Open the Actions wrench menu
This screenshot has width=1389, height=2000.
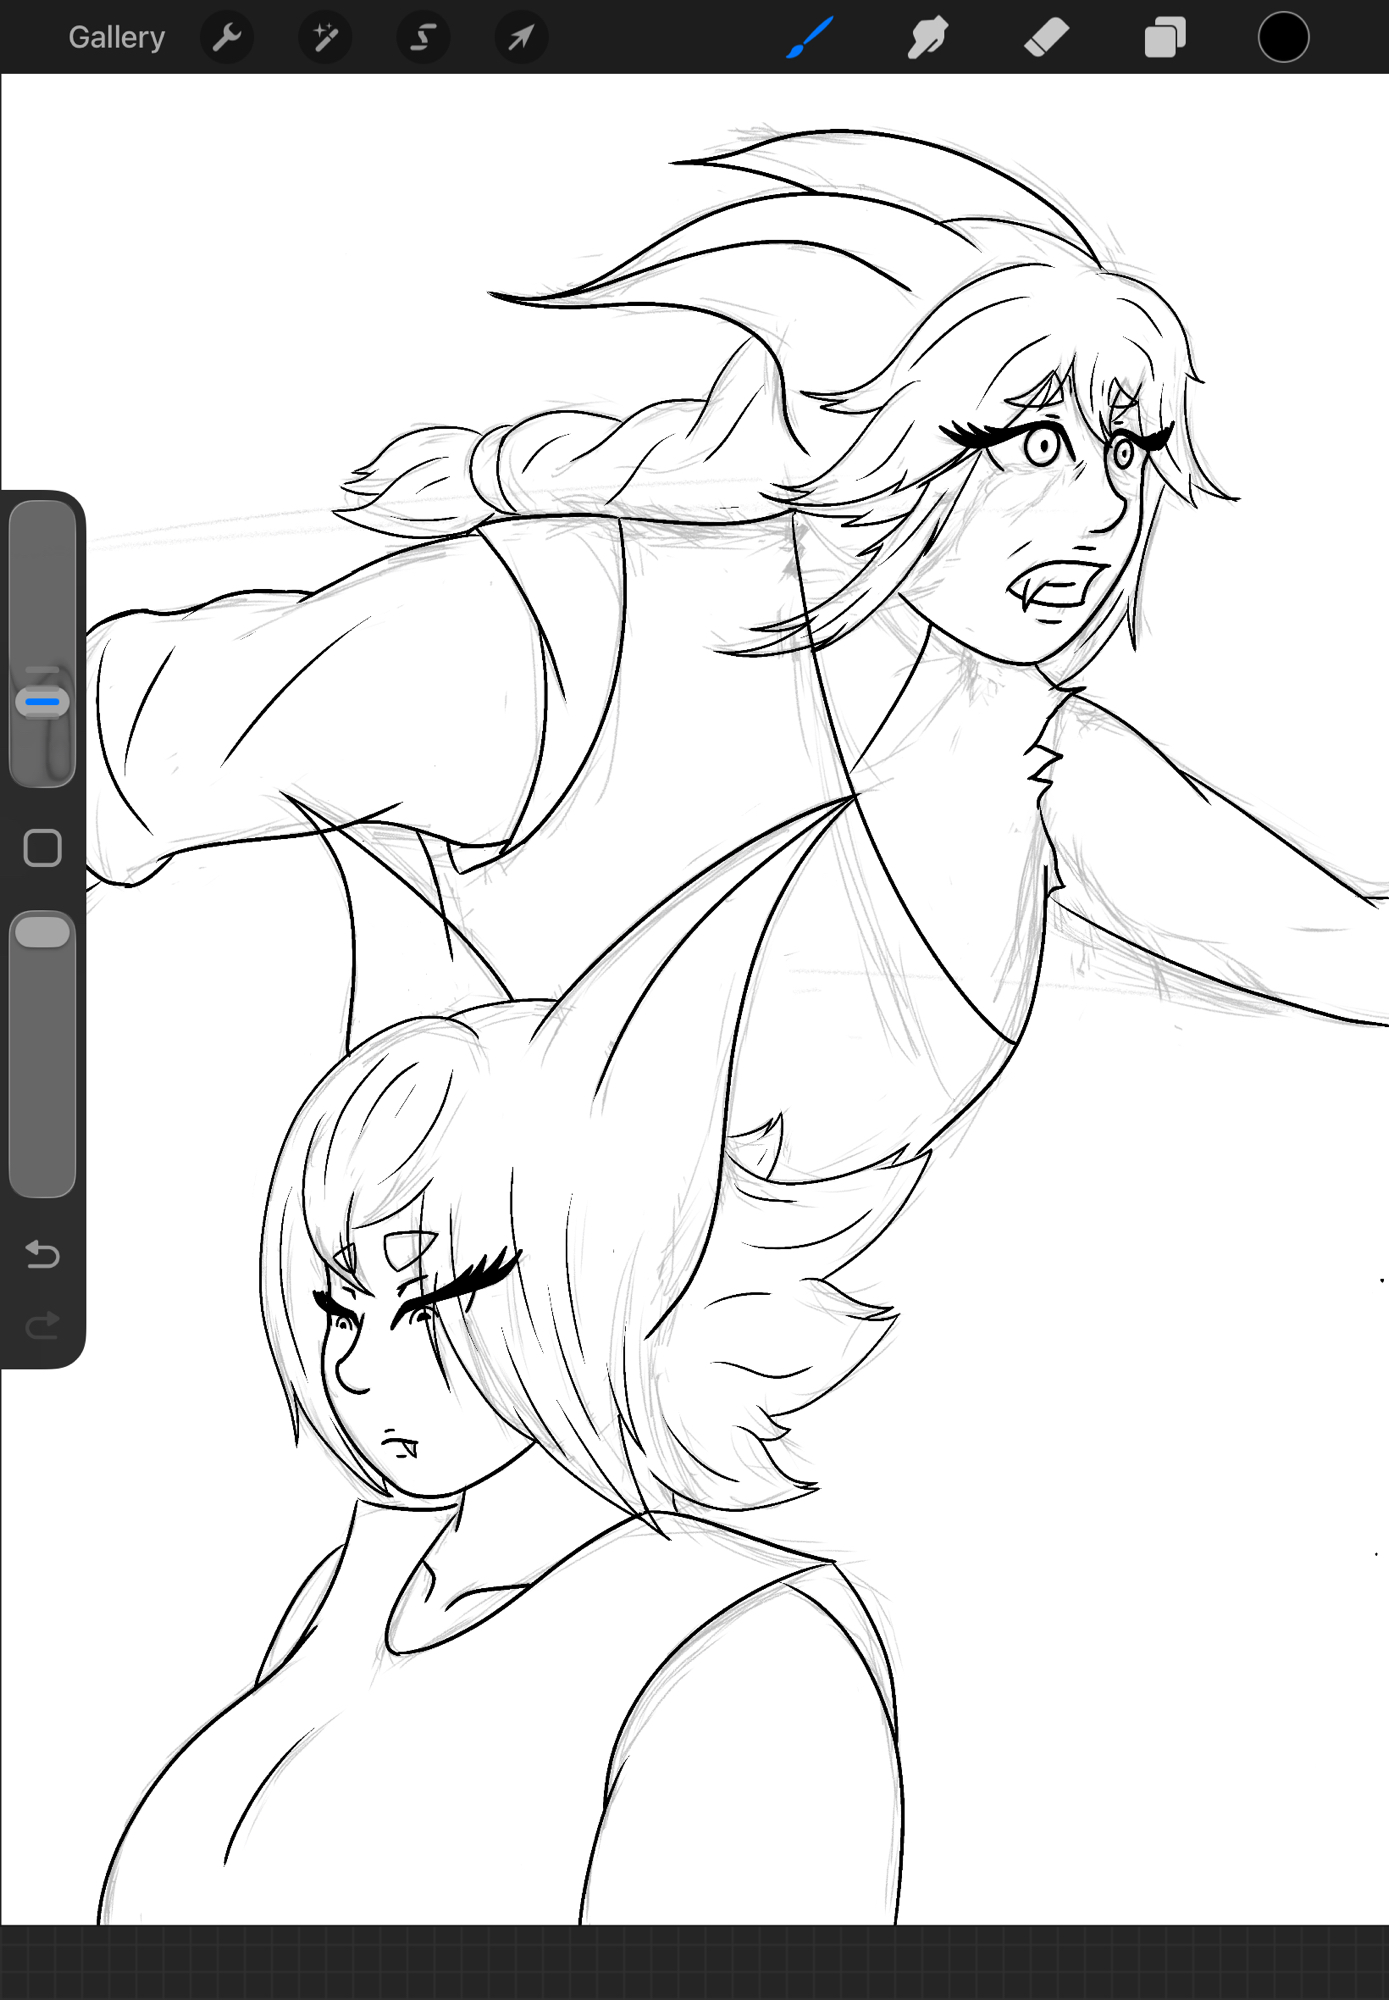click(x=227, y=38)
